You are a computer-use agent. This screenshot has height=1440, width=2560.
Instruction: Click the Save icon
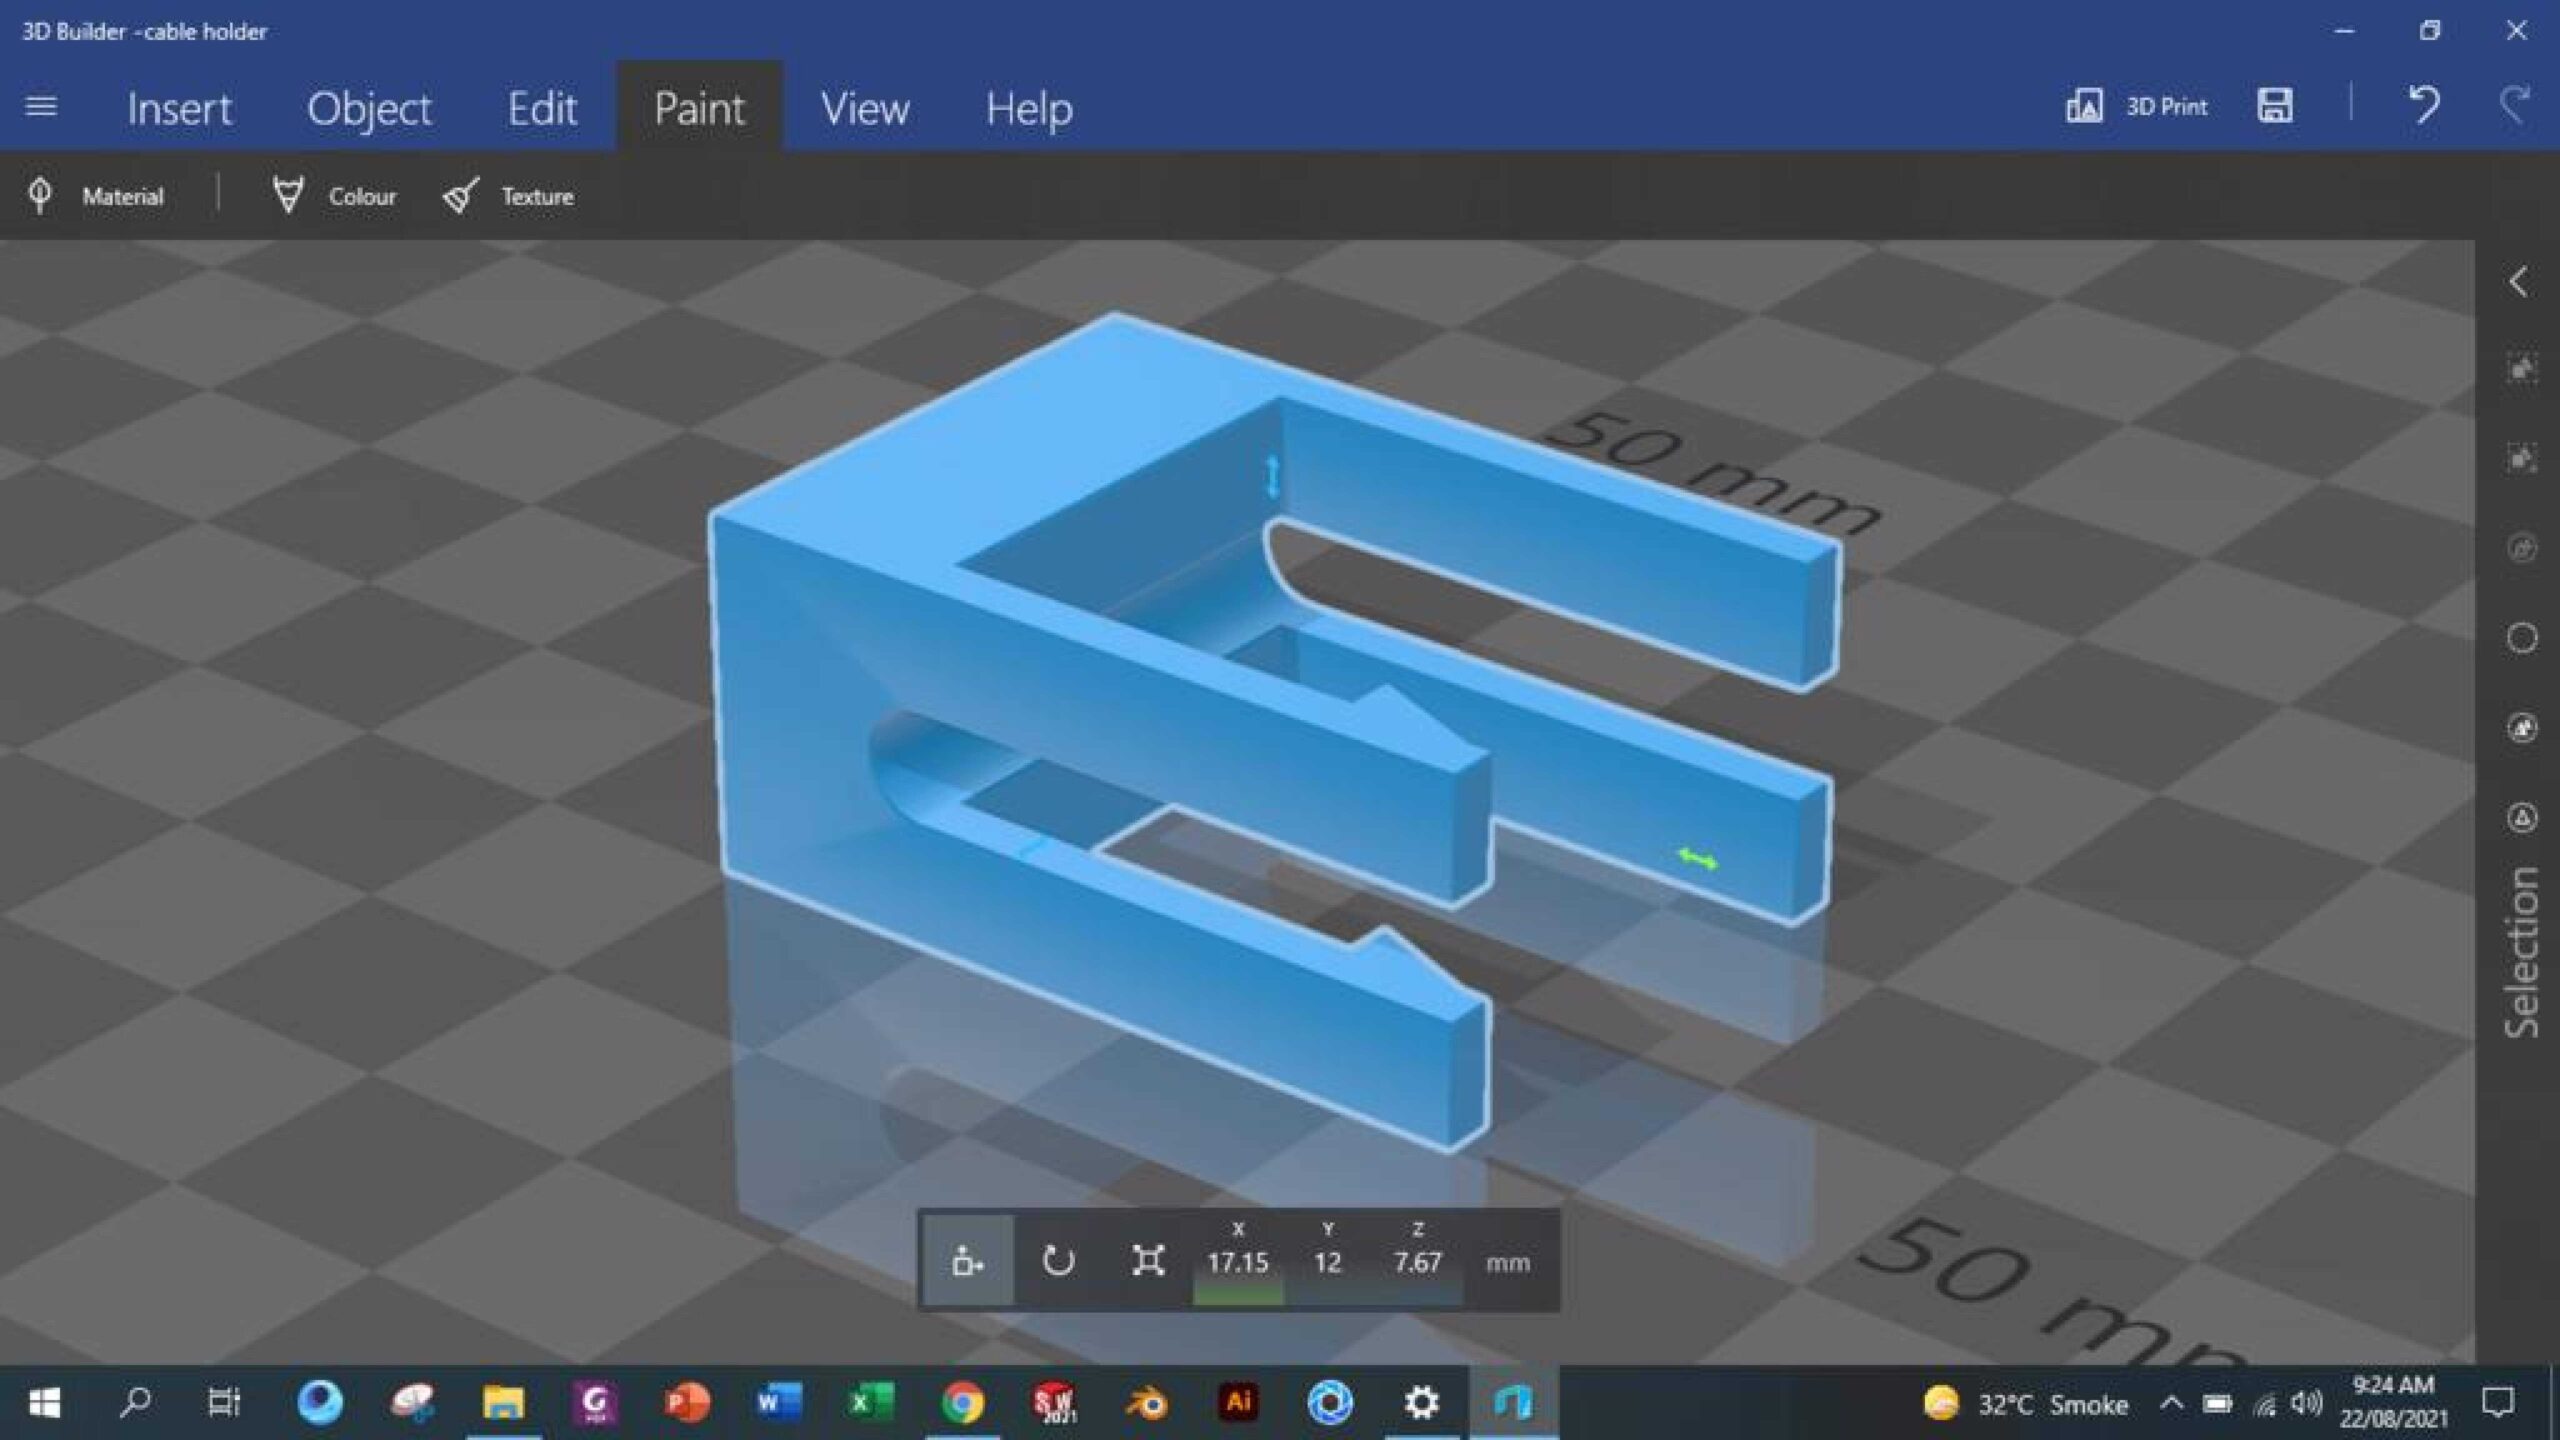point(2275,106)
